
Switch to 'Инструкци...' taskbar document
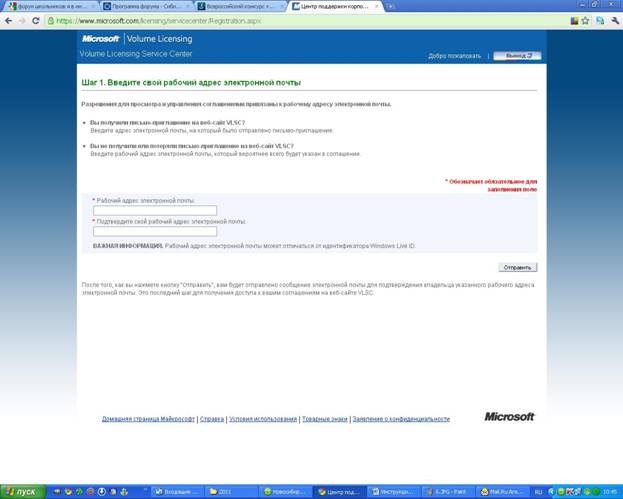point(394,492)
